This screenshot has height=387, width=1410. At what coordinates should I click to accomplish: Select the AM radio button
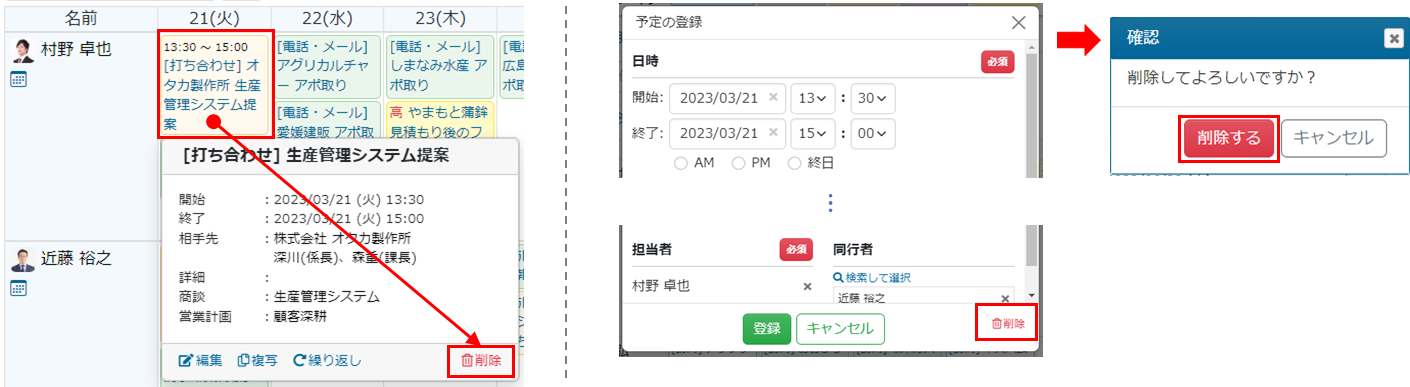coord(681,163)
